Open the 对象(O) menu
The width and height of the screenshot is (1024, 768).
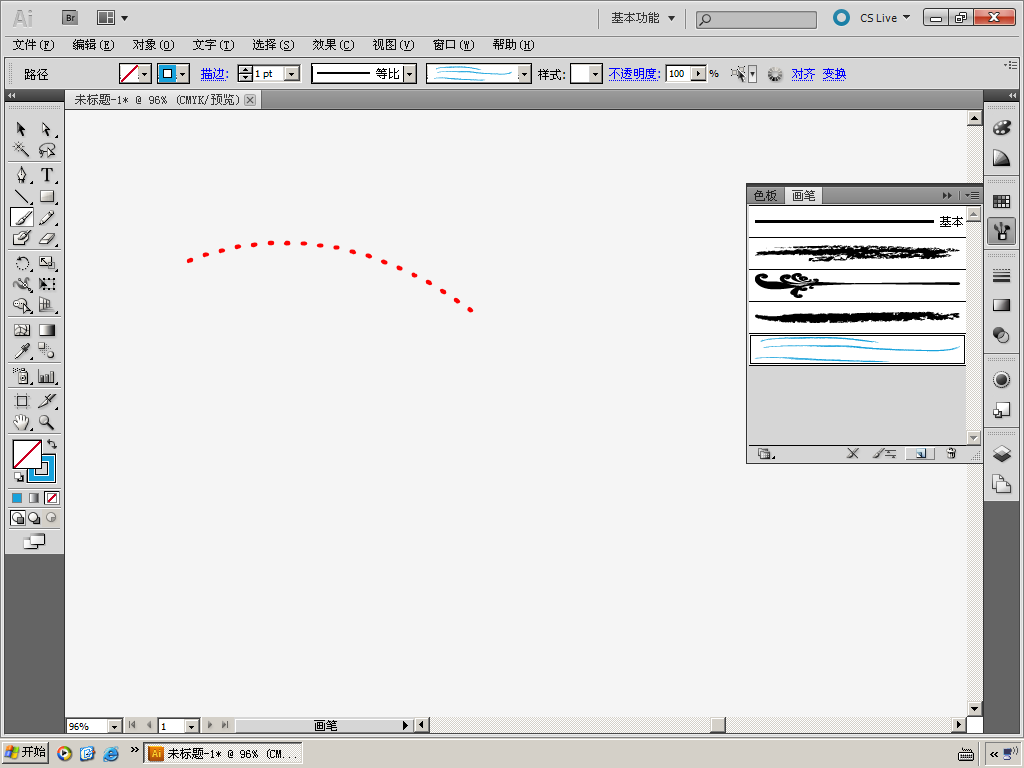(153, 44)
